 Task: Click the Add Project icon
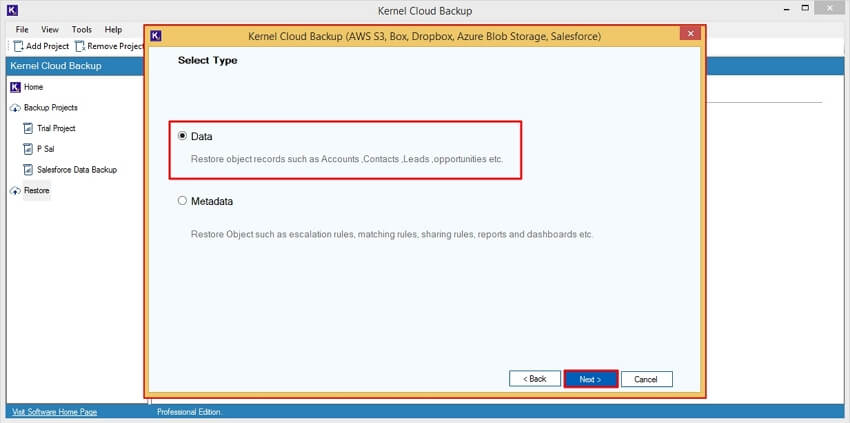coord(19,46)
